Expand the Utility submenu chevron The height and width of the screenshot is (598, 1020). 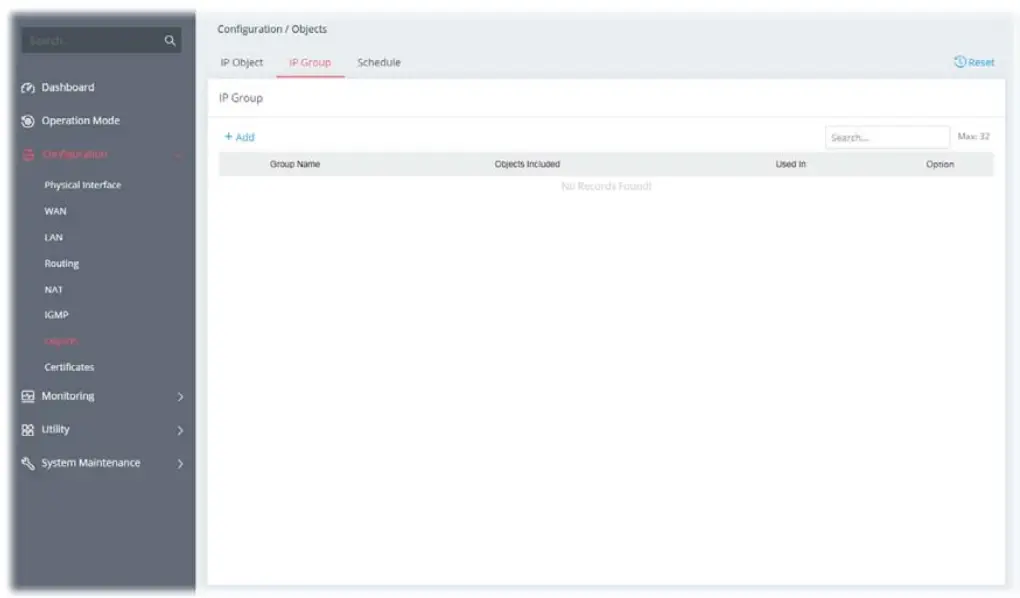[180, 430]
